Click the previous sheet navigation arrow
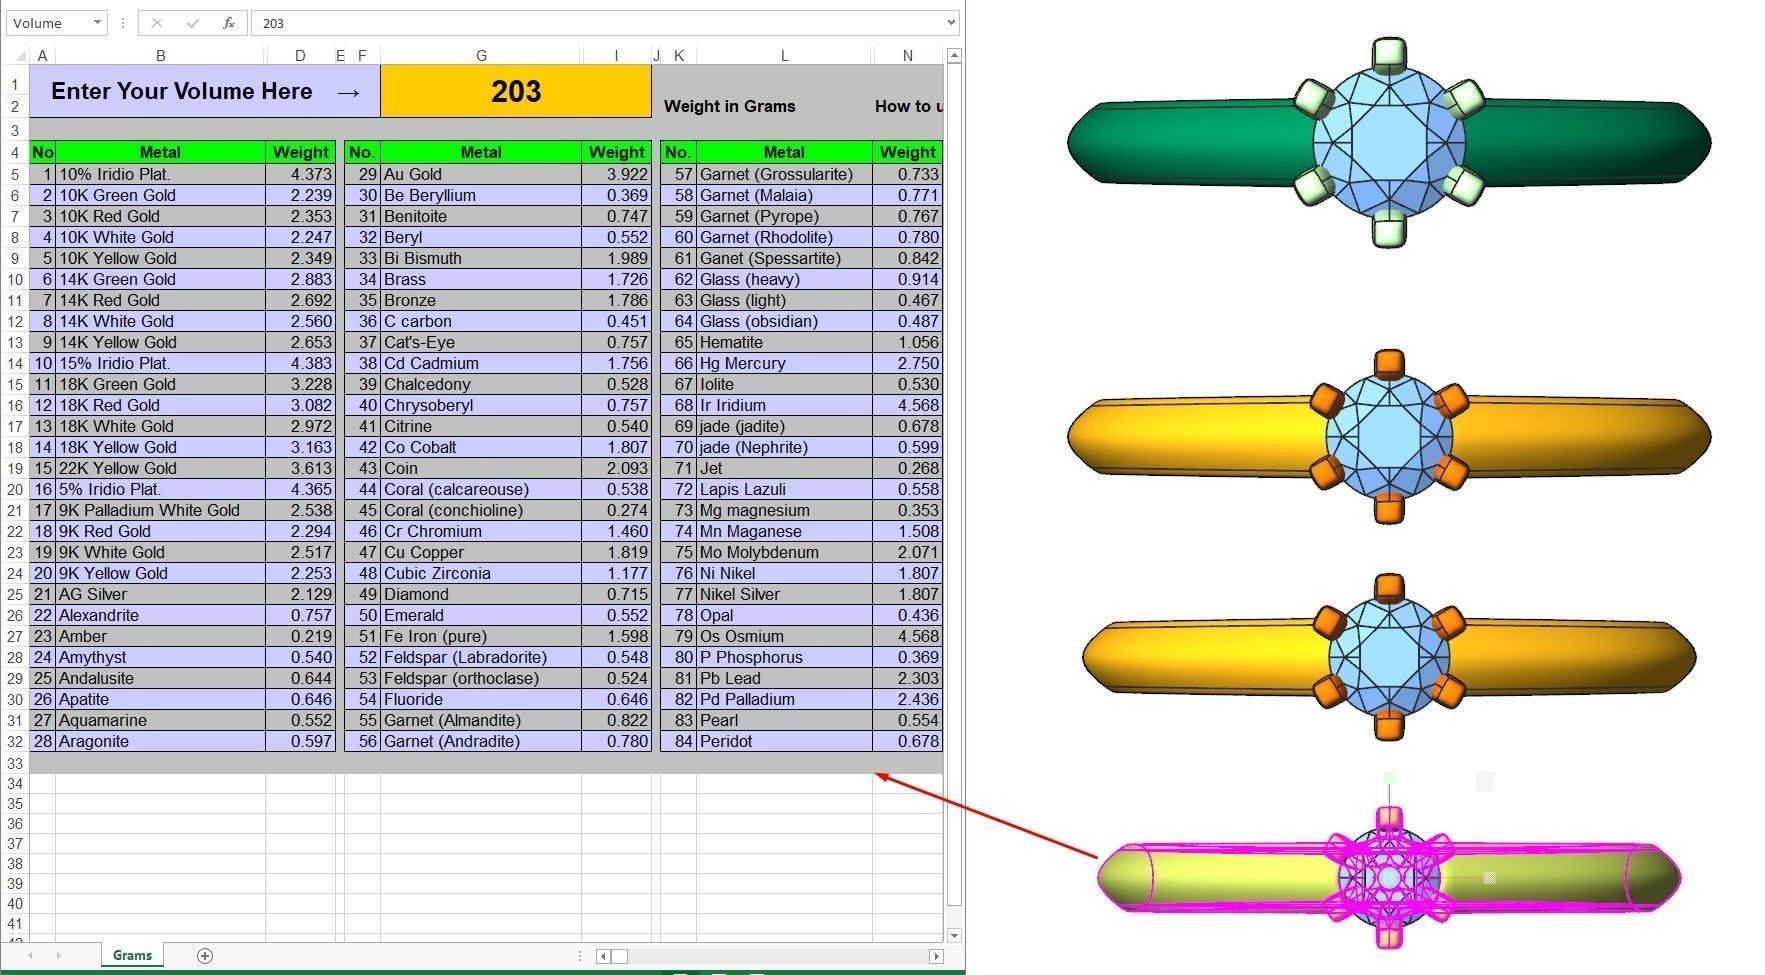This screenshot has width=1765, height=975. tap(30, 956)
